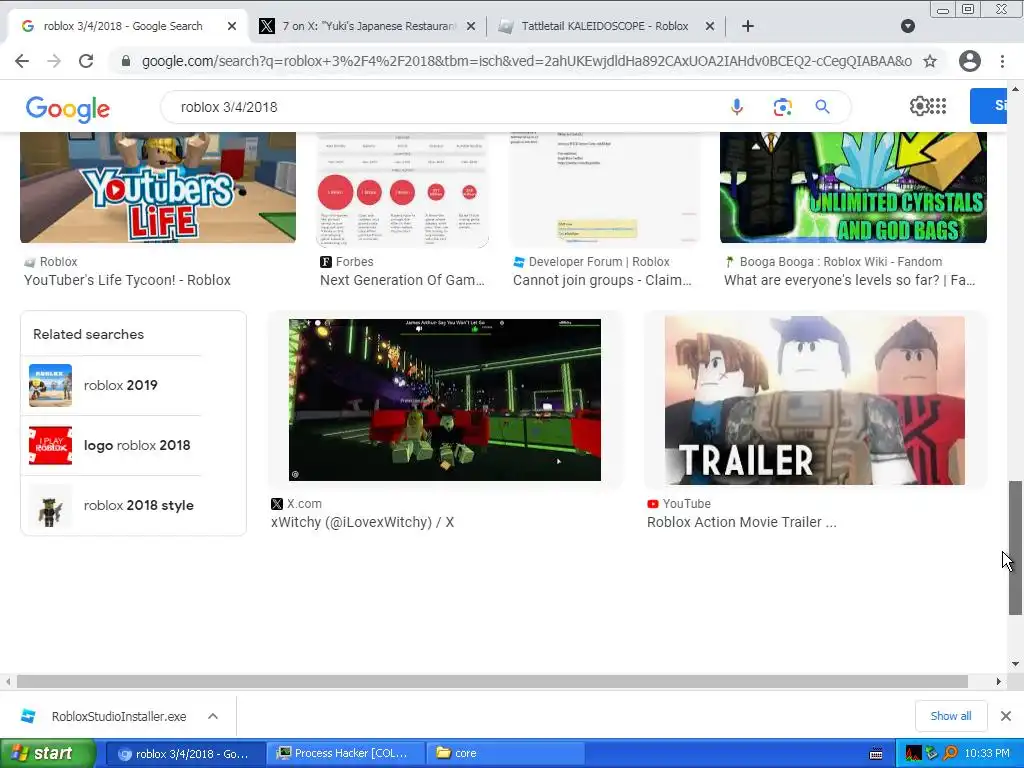Image resolution: width=1024 pixels, height=768 pixels.
Task: Click the X.com source label
Action: pos(304,504)
